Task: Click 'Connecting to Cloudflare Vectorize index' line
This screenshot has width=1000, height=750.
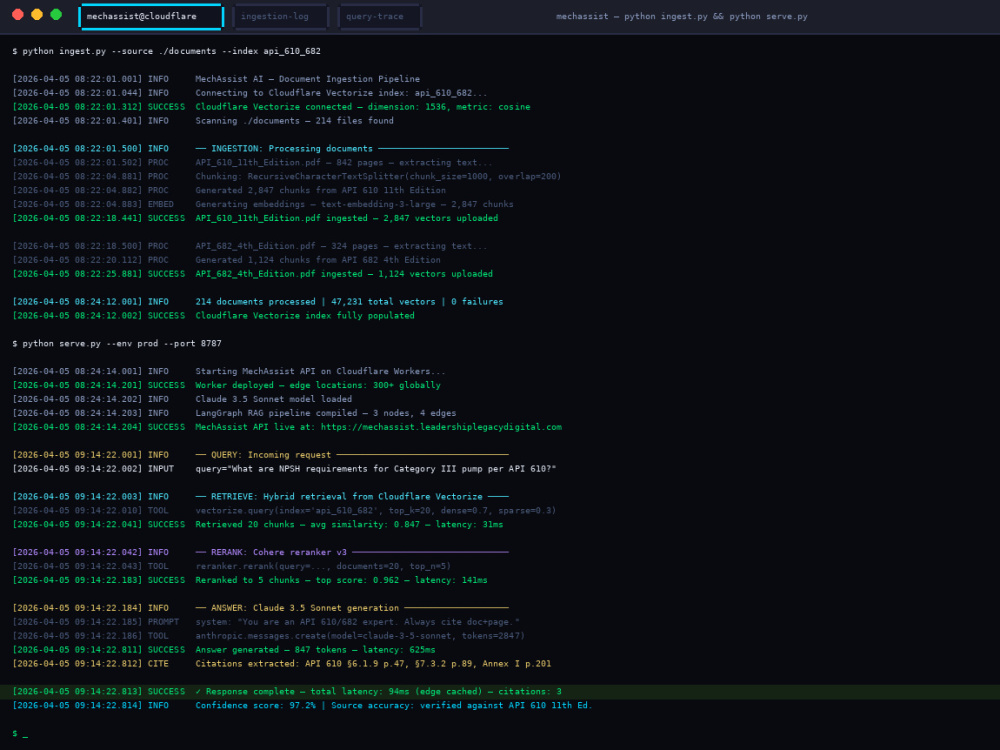Action: coord(250,93)
